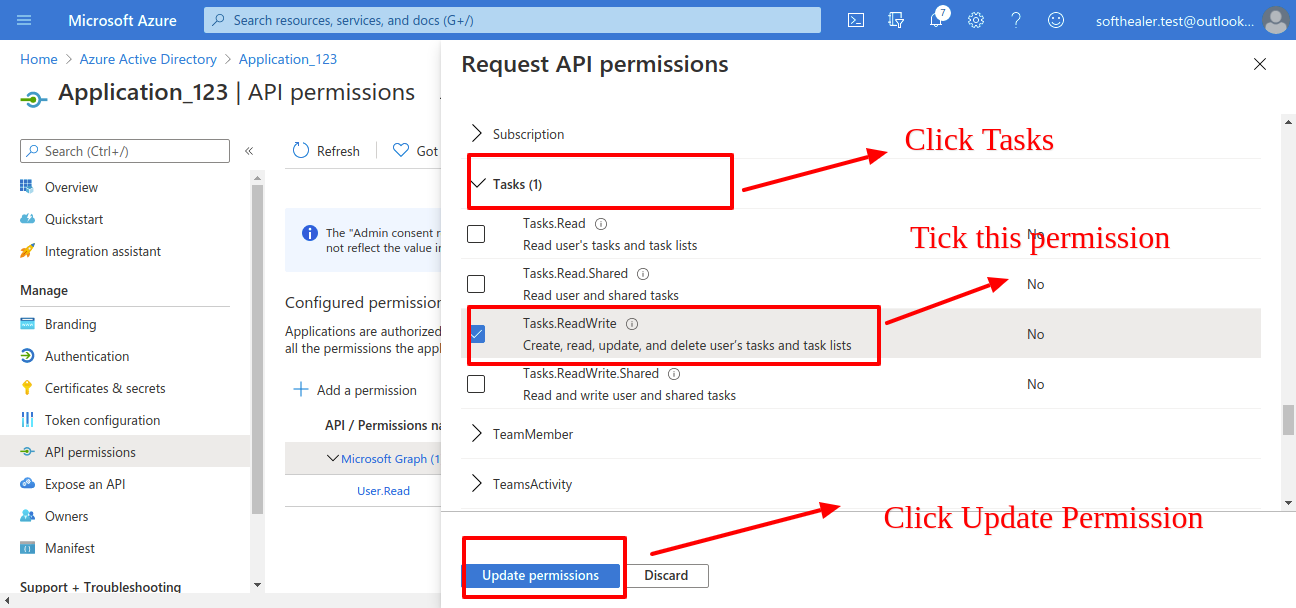Tick the Tasks.Read checkbox
Image resolution: width=1296 pixels, height=608 pixels.
[476, 234]
